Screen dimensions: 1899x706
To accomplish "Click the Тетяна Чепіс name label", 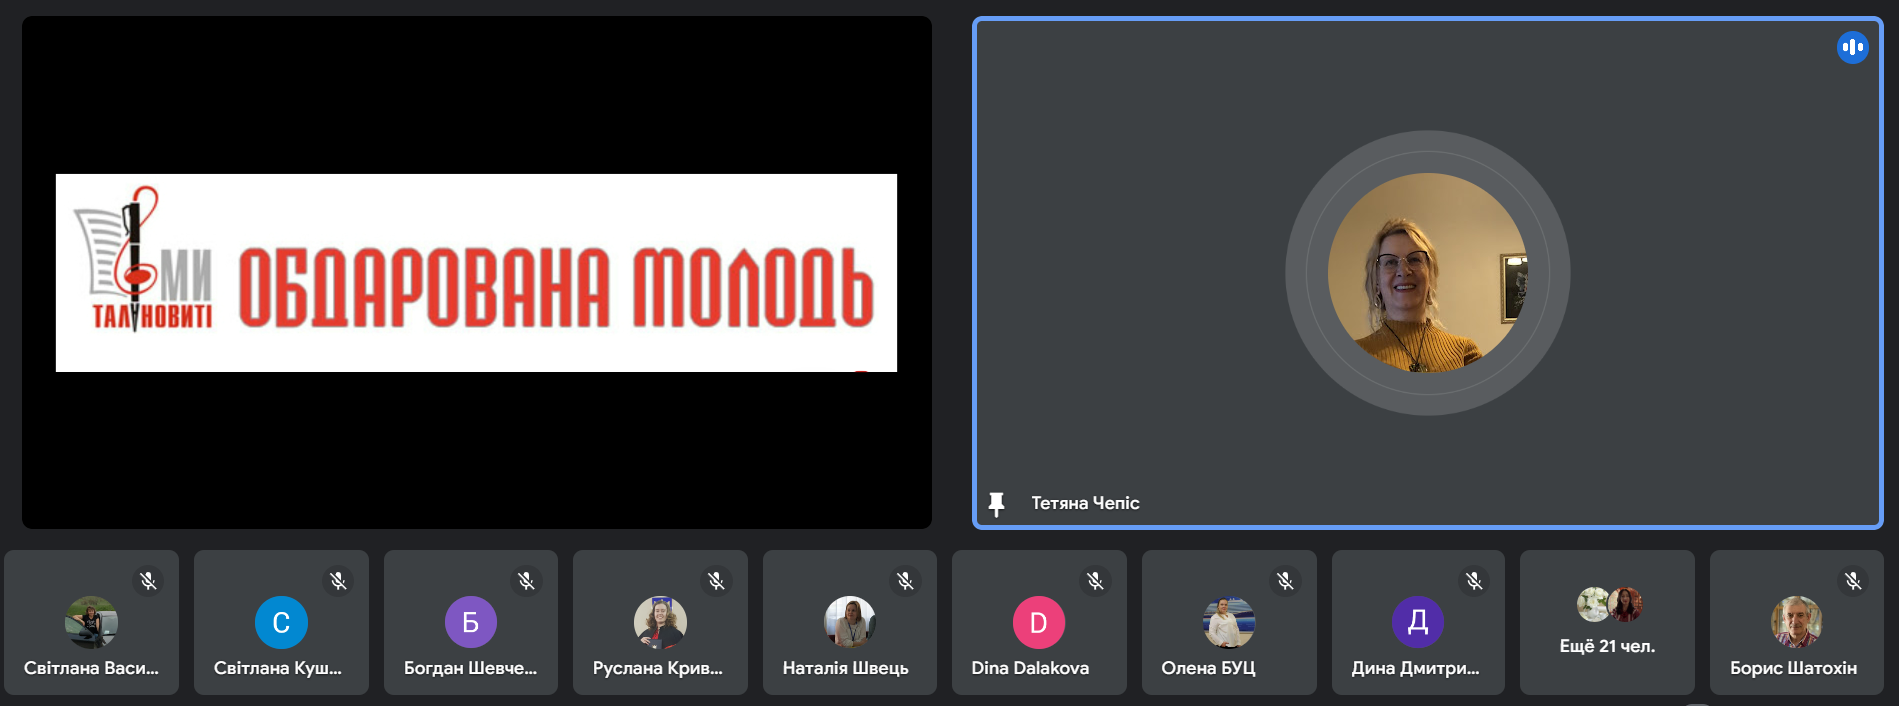I will [x=1085, y=504].
